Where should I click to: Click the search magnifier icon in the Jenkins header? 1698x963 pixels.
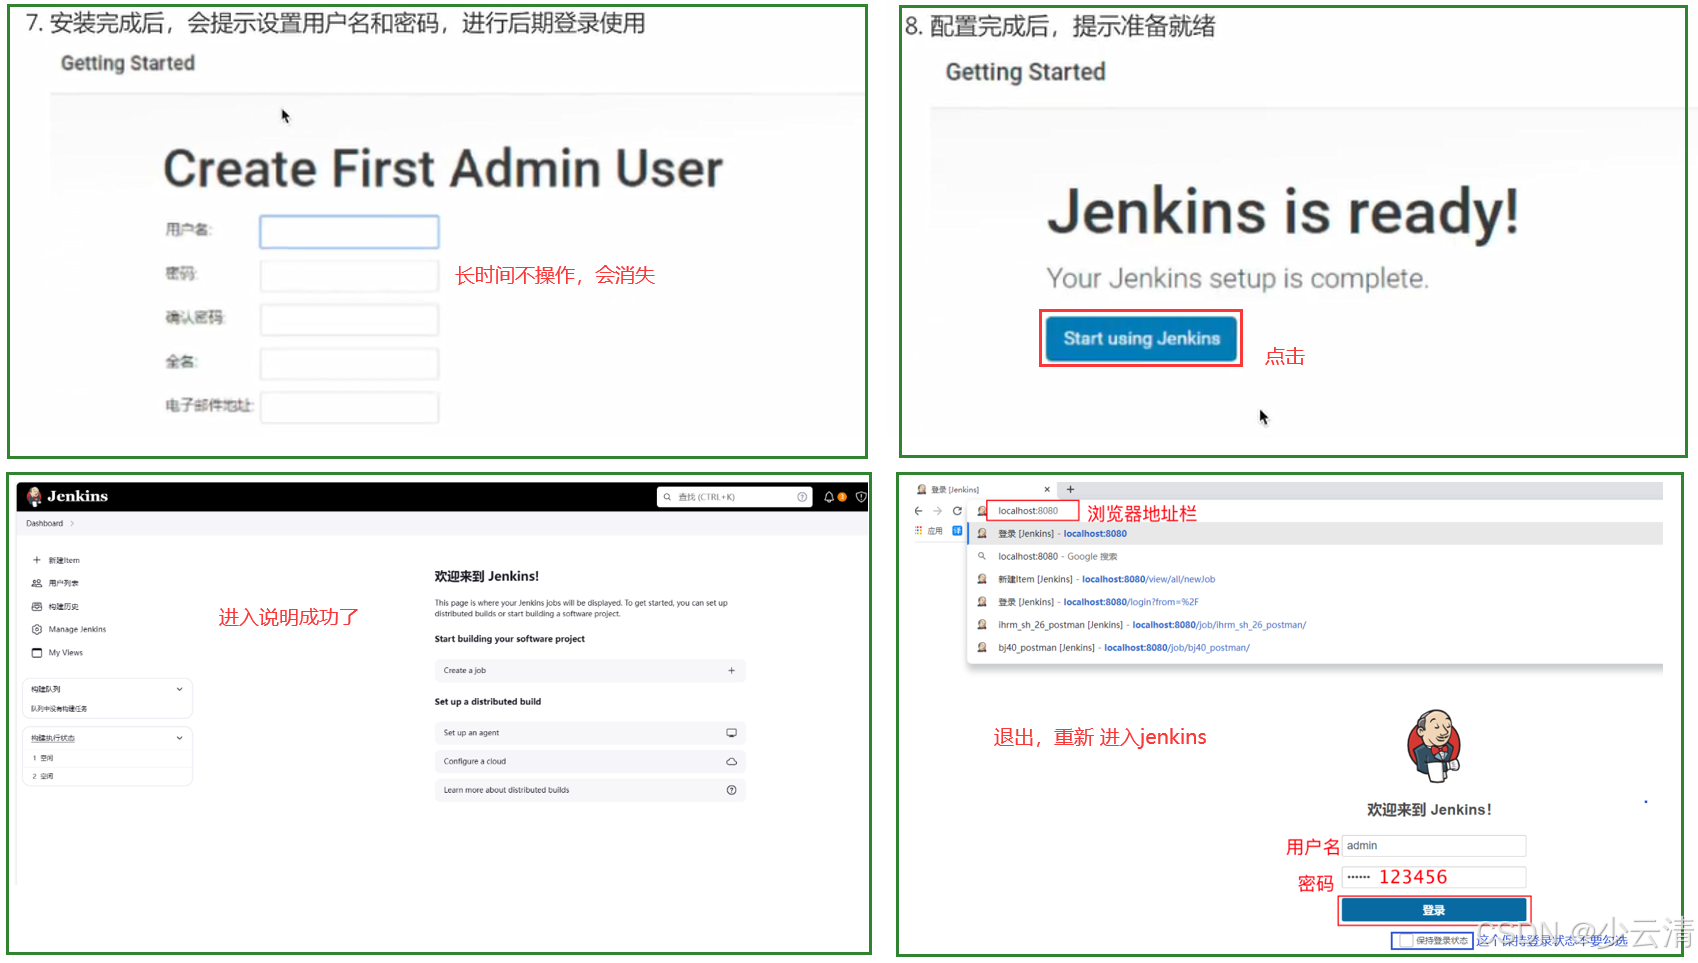(667, 497)
